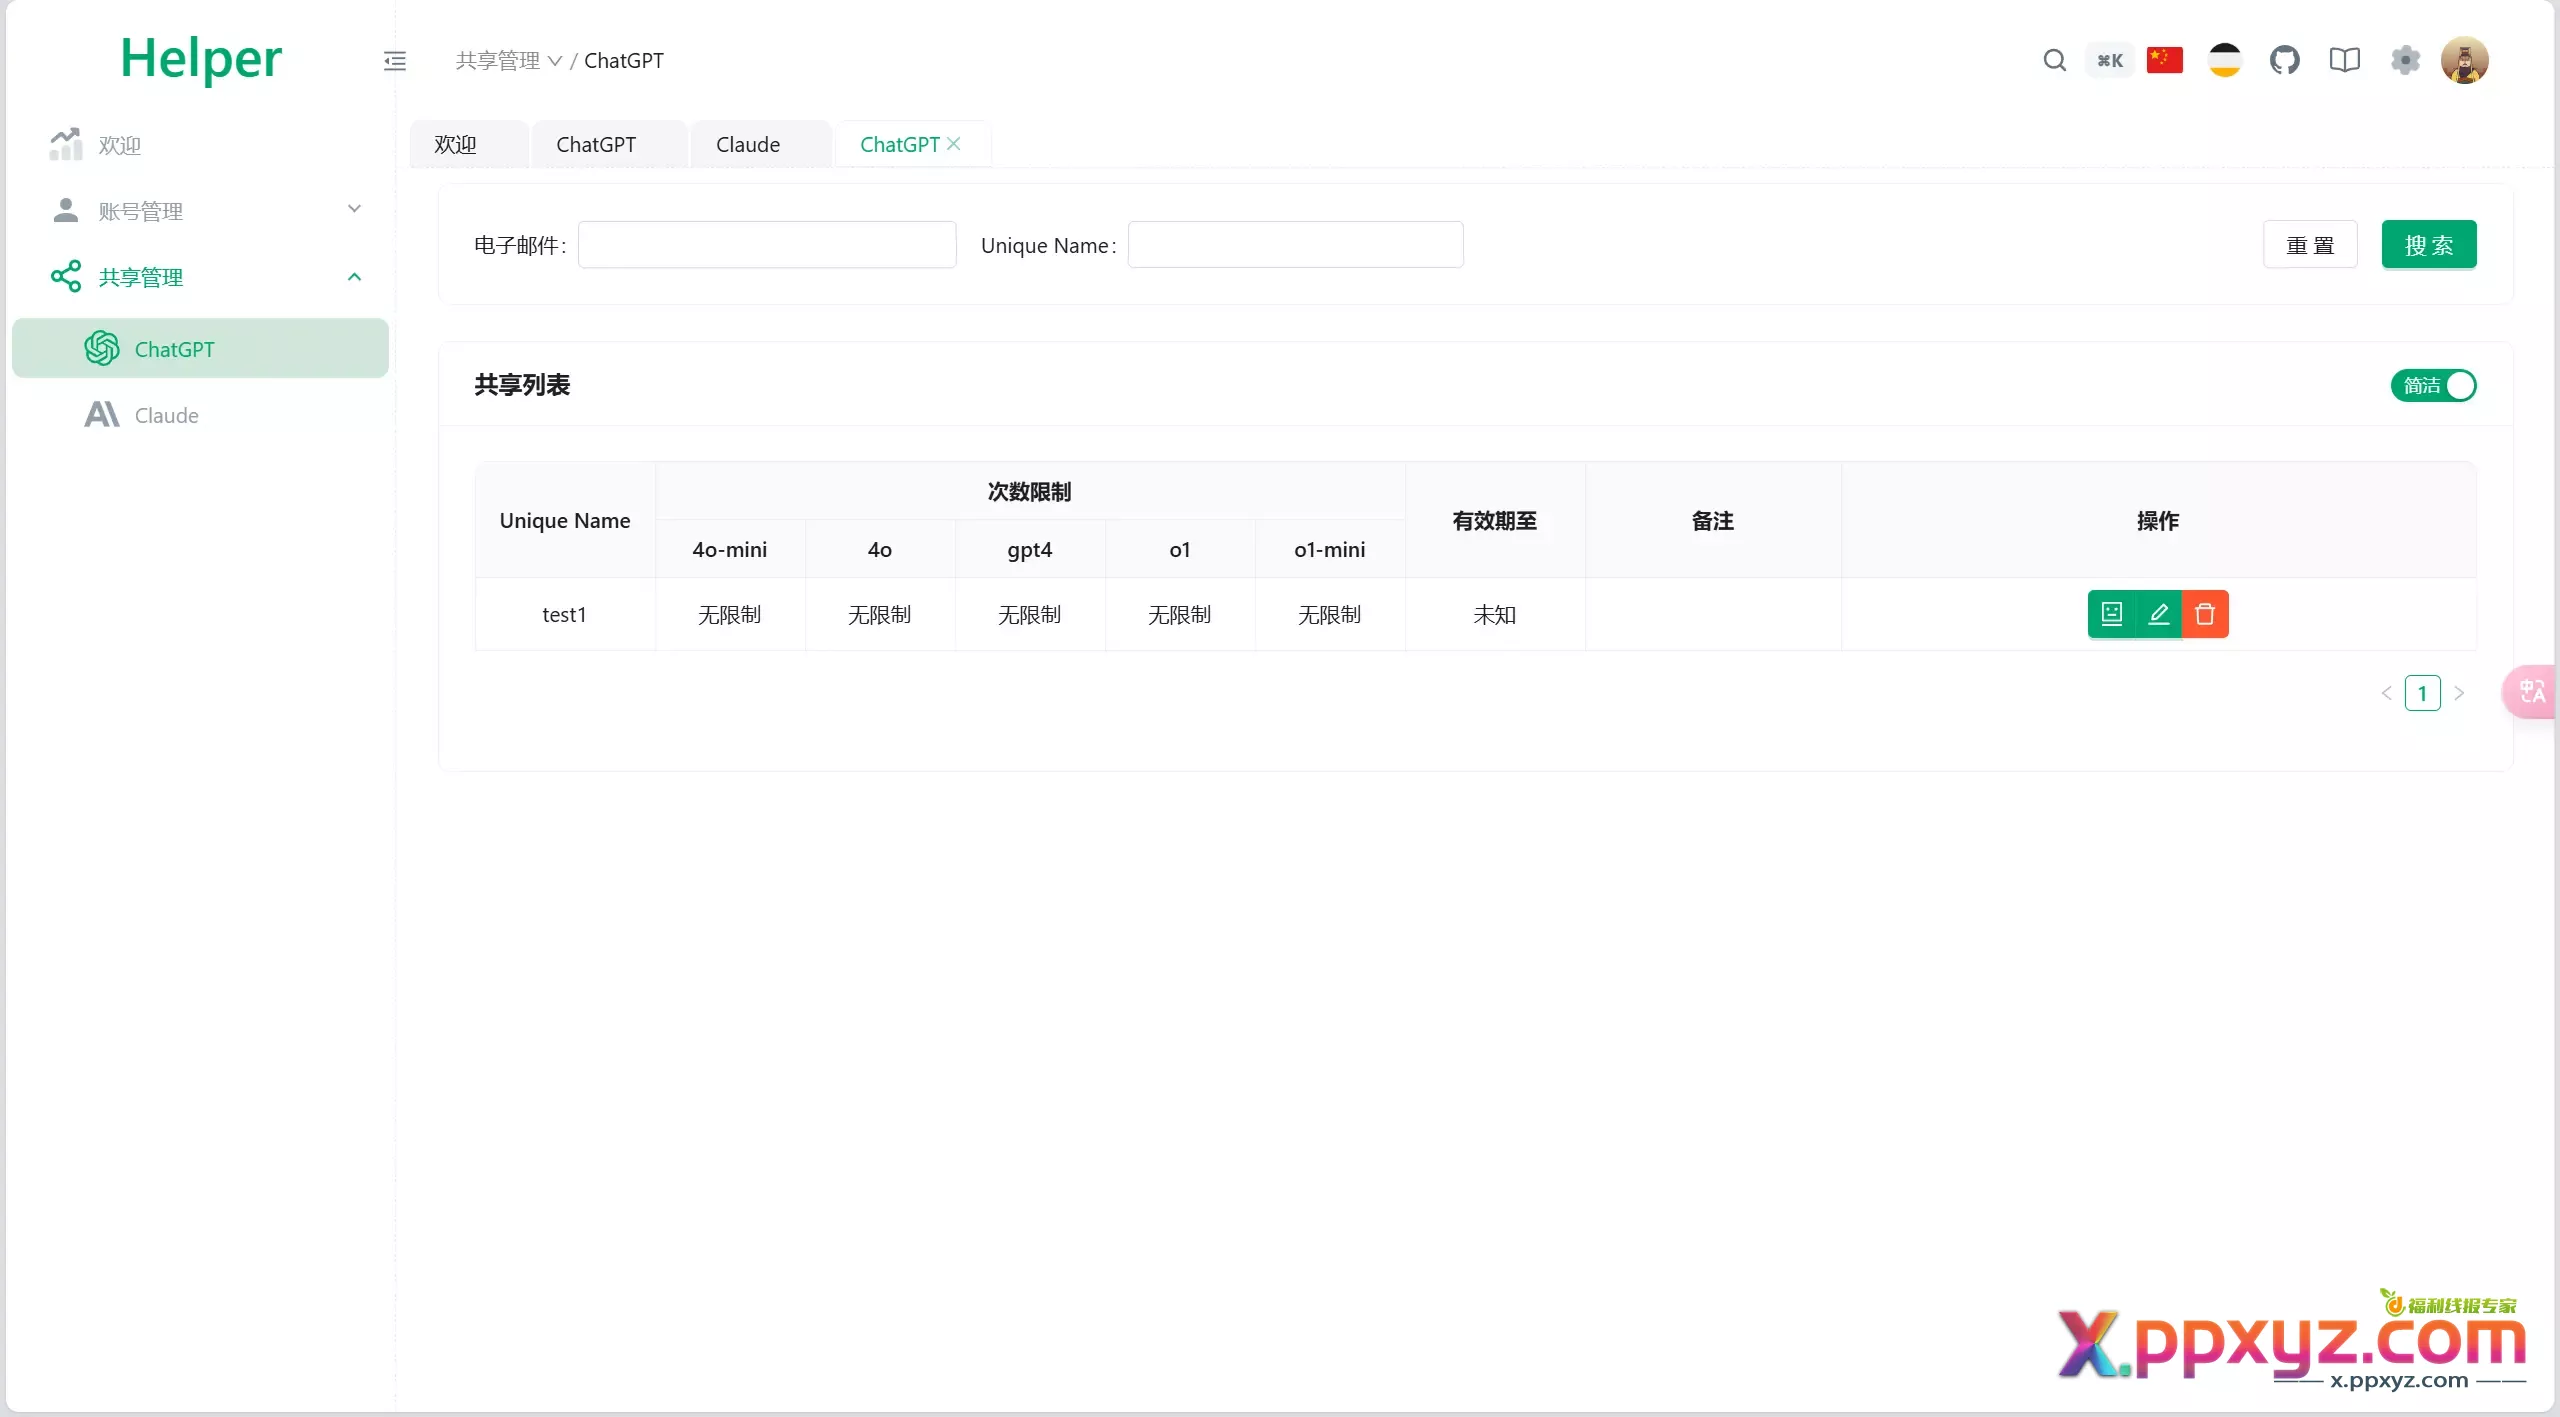This screenshot has height=1417, width=2560.
Task: Click the gpt4 column header
Action: pyautogui.click(x=1029, y=550)
